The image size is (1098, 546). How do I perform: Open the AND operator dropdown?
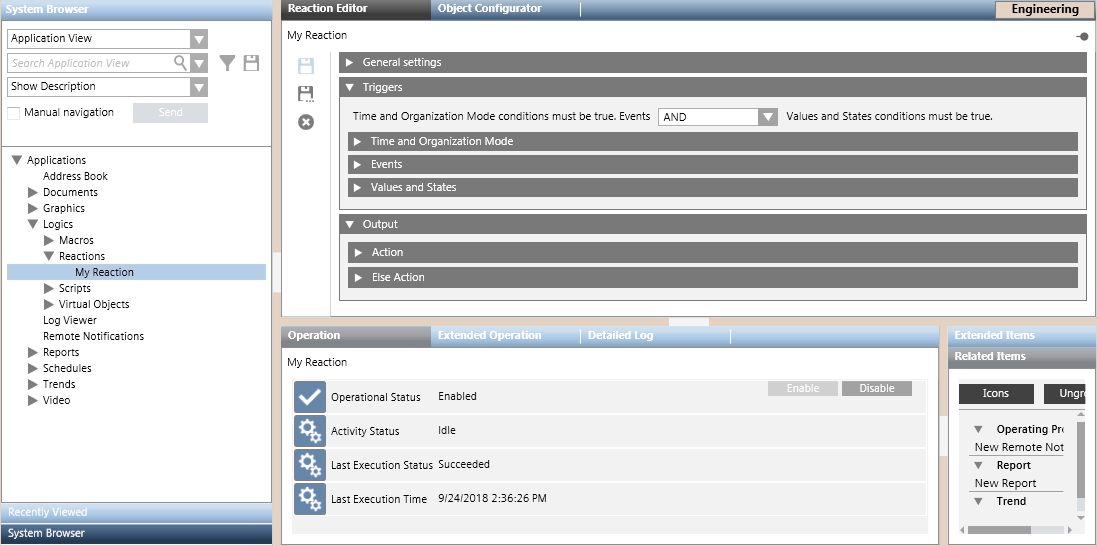(767, 117)
